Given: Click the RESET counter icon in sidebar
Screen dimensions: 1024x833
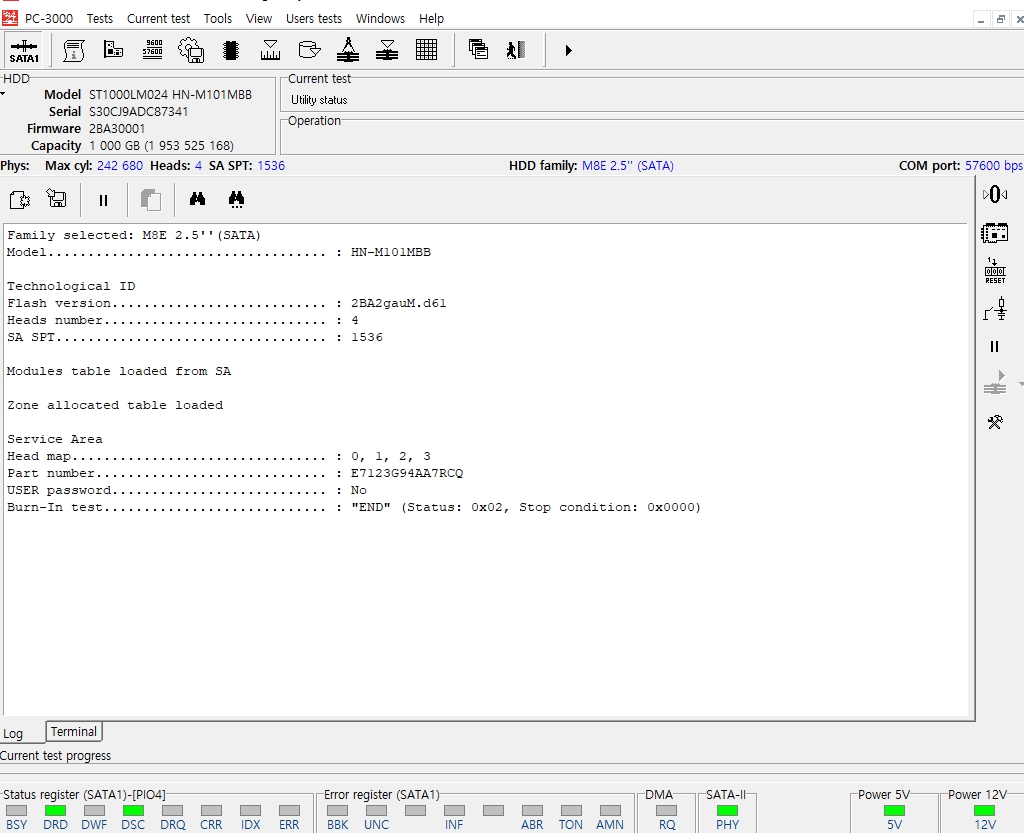Looking at the screenshot, I should [x=994, y=271].
